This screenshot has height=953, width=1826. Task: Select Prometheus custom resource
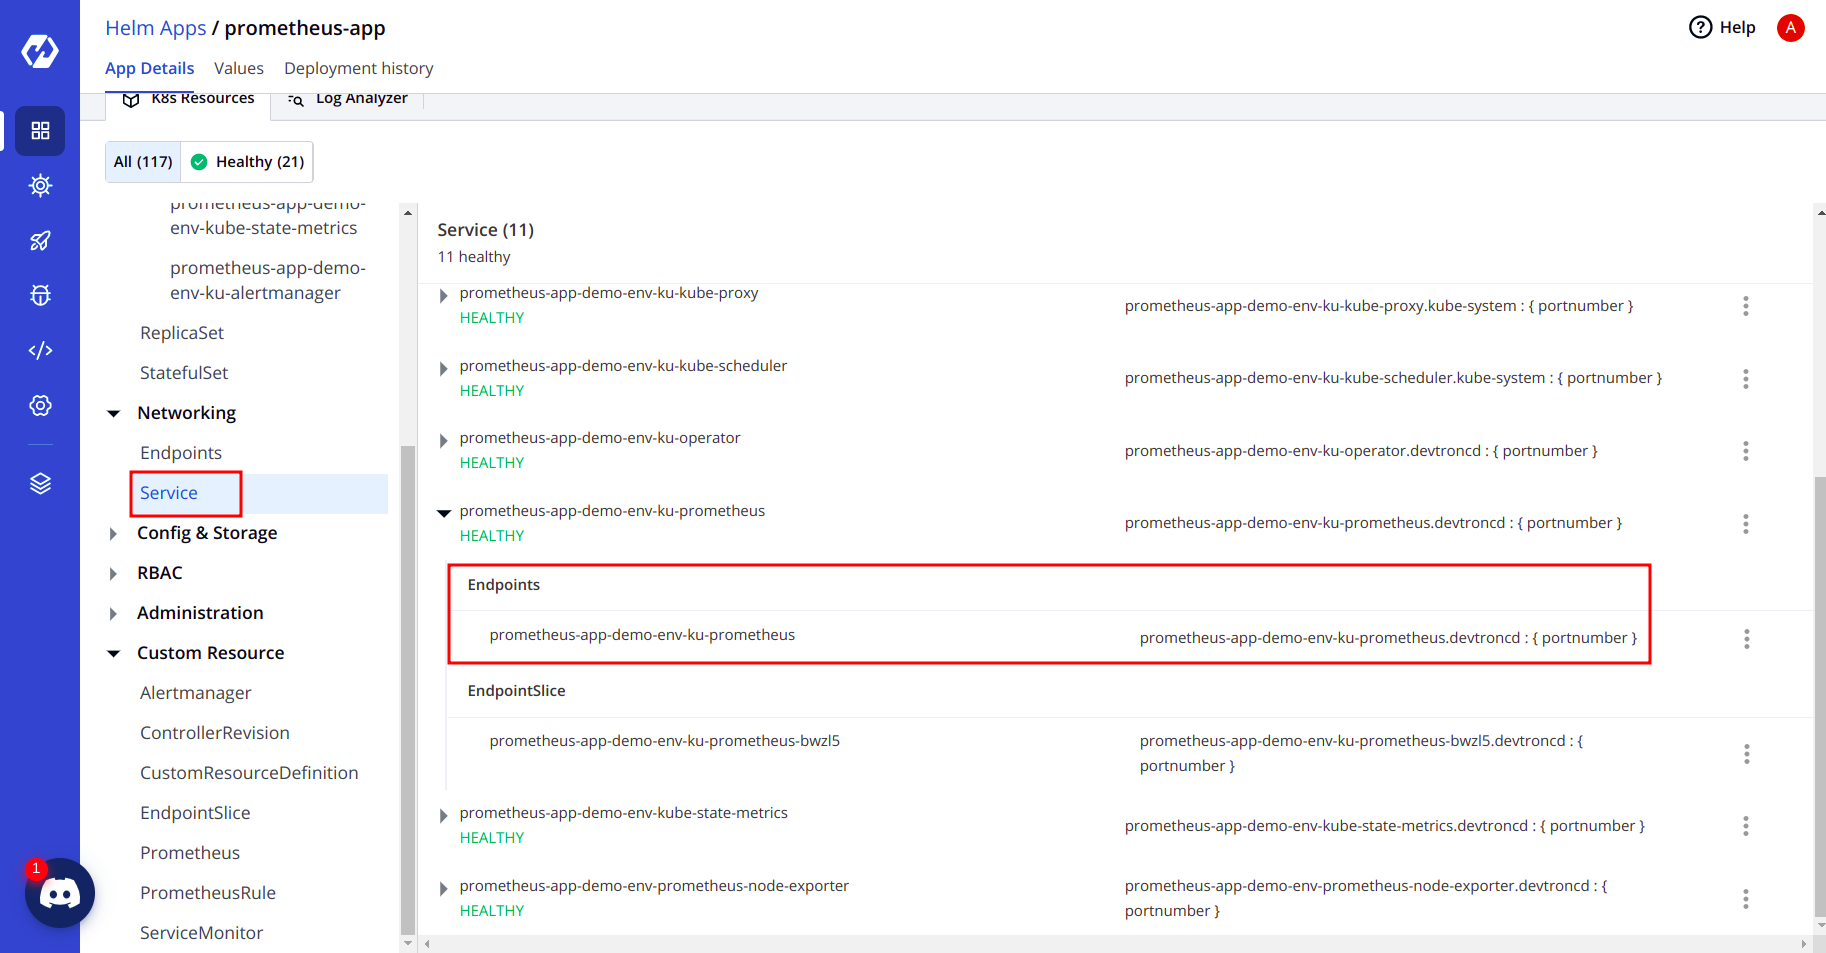click(x=190, y=853)
